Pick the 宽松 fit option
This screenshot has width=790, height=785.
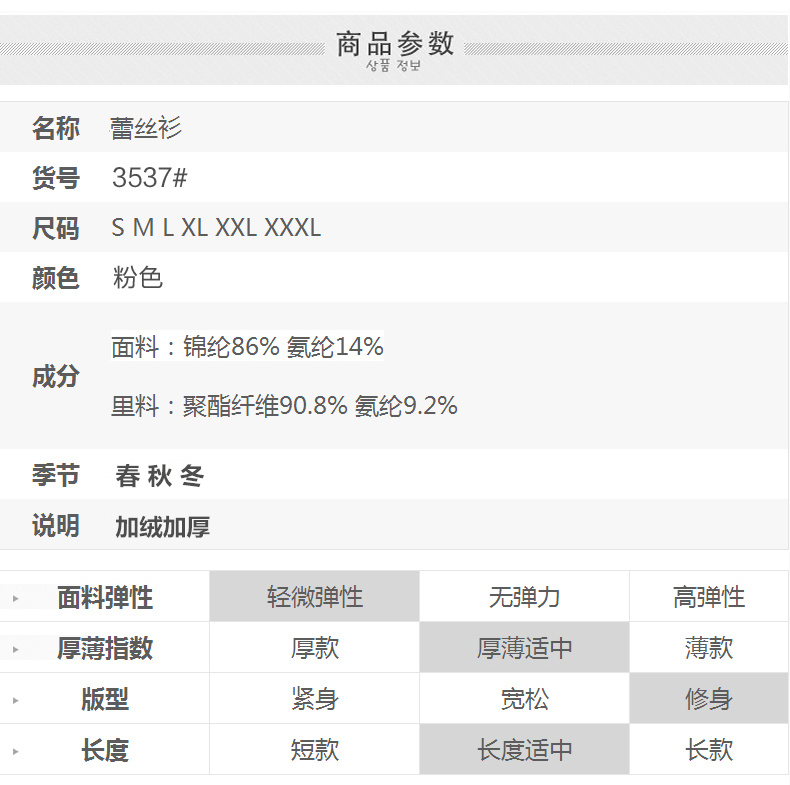coord(524,699)
